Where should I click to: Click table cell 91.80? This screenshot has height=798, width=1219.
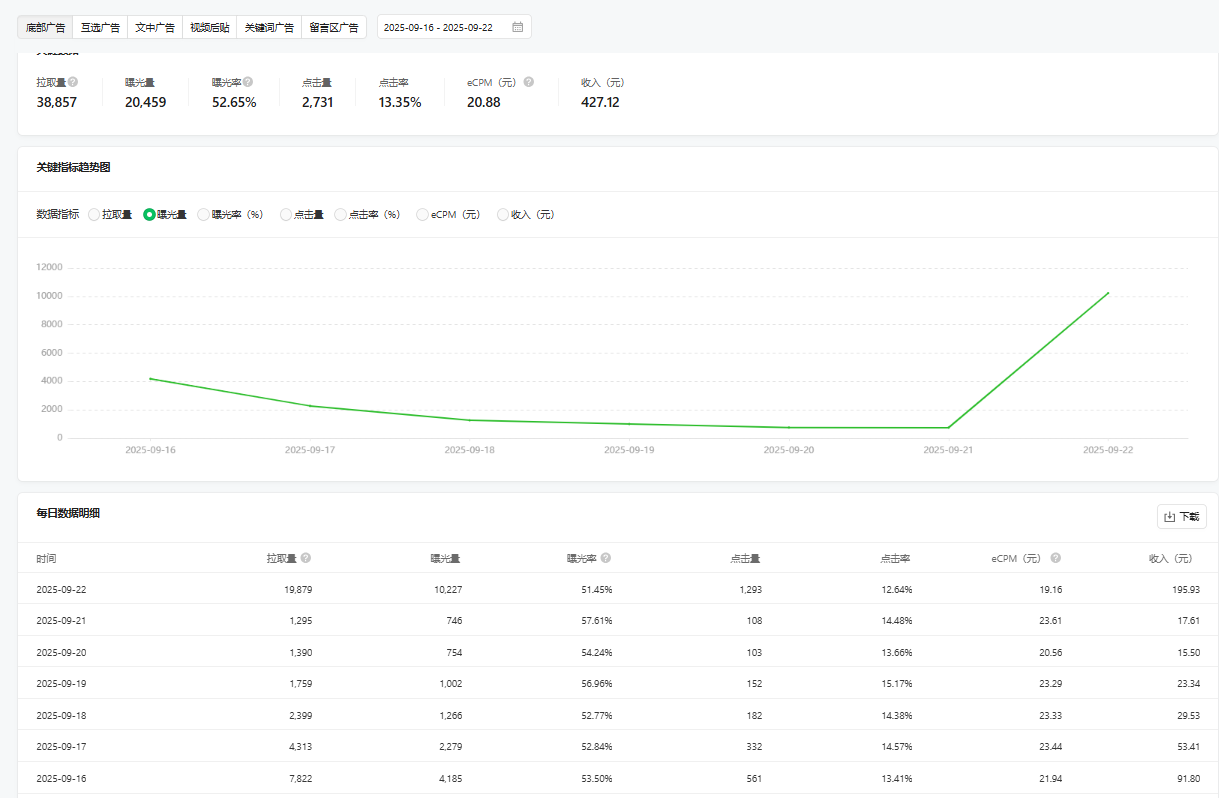pos(1188,778)
